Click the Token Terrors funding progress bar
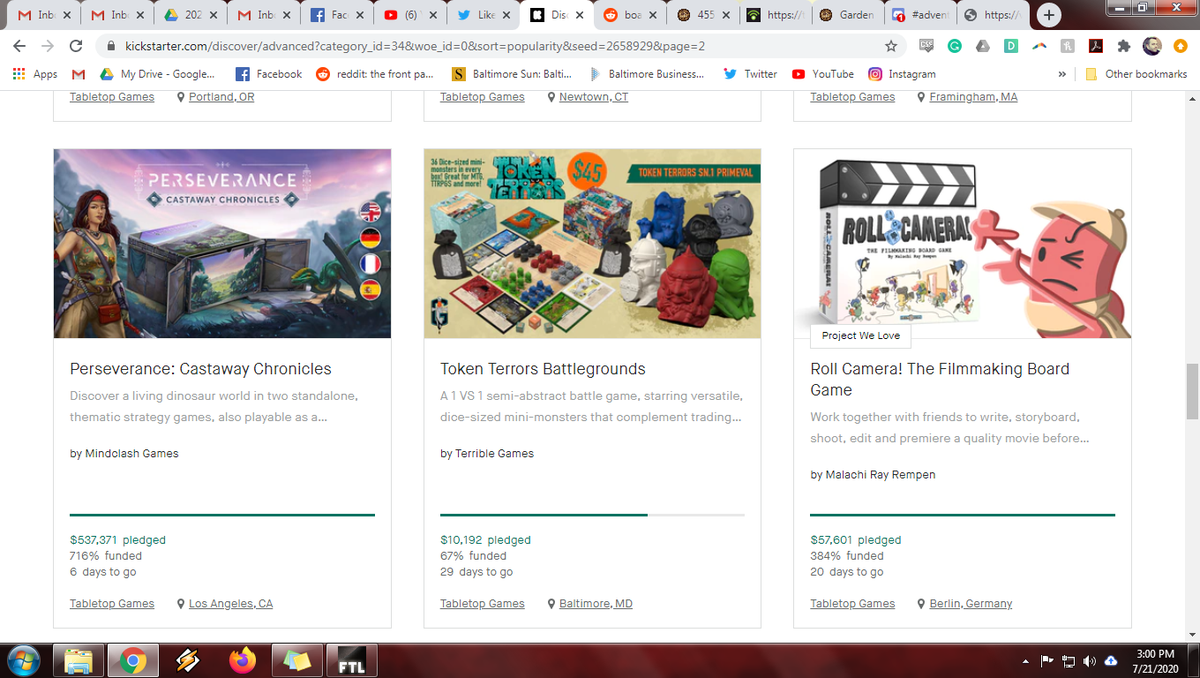This screenshot has height=678, width=1200. 592,515
